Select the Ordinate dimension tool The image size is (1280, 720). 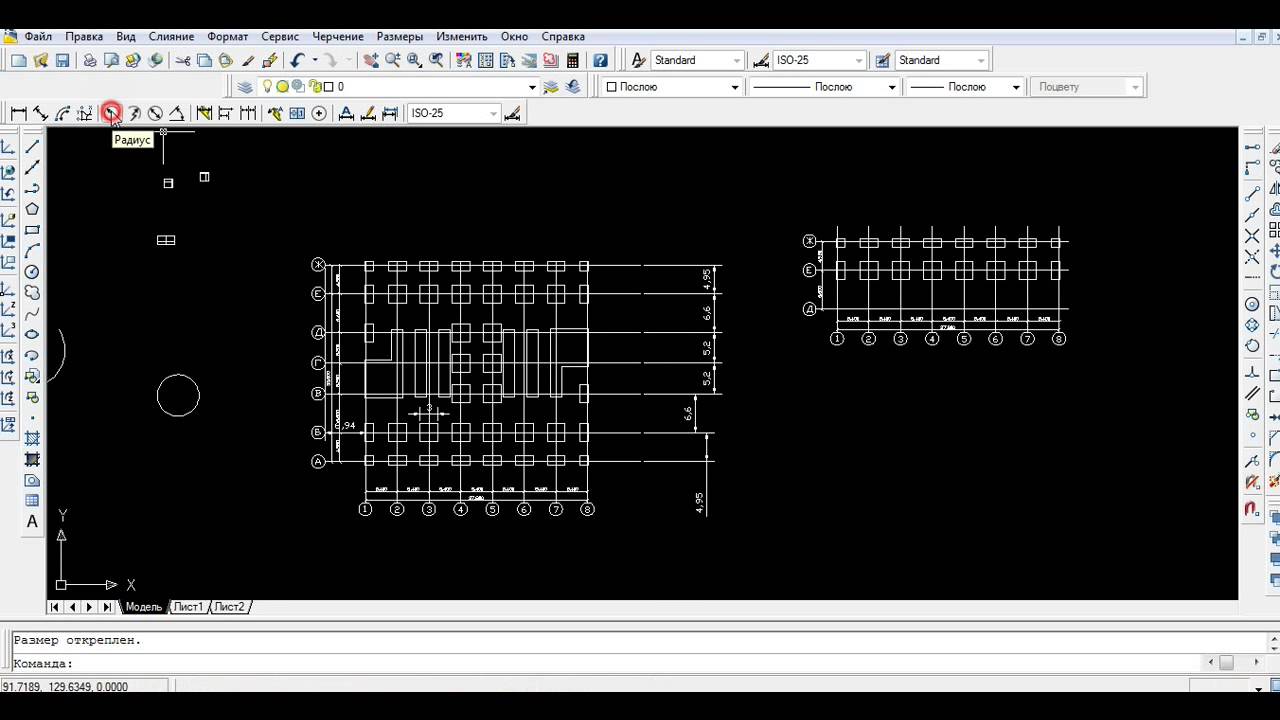point(85,113)
